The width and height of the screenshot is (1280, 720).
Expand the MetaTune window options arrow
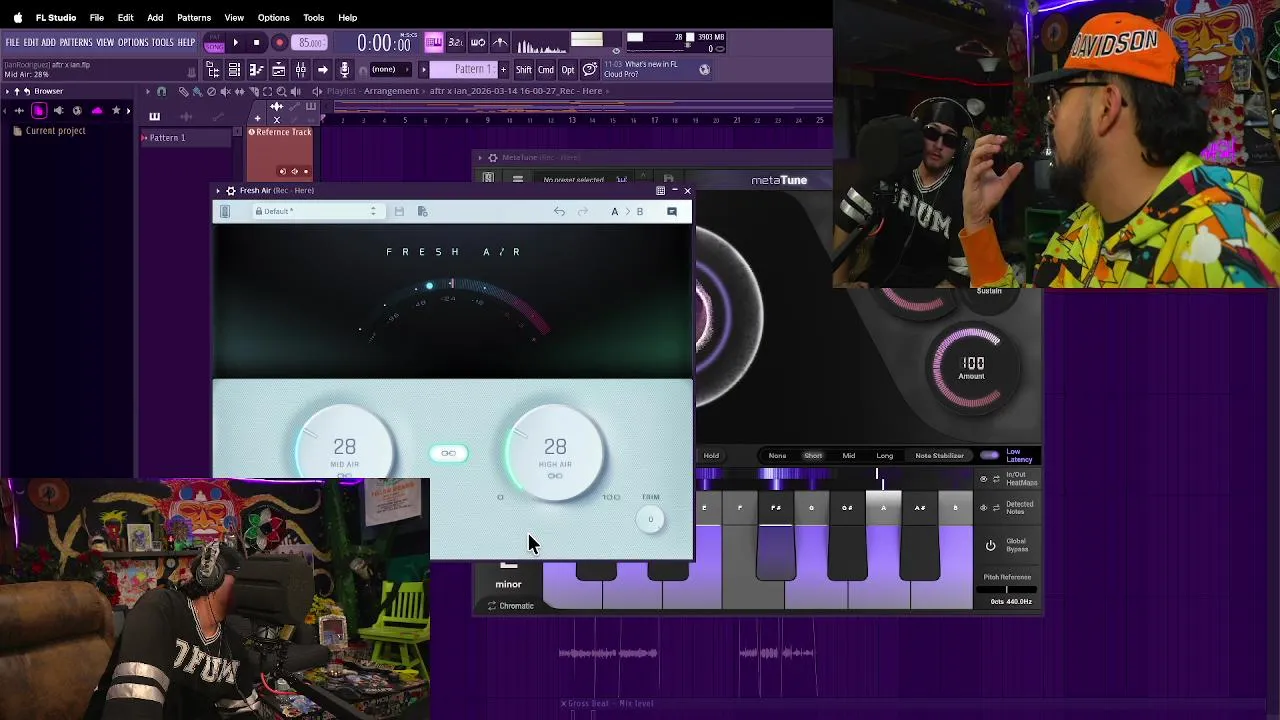pos(479,157)
